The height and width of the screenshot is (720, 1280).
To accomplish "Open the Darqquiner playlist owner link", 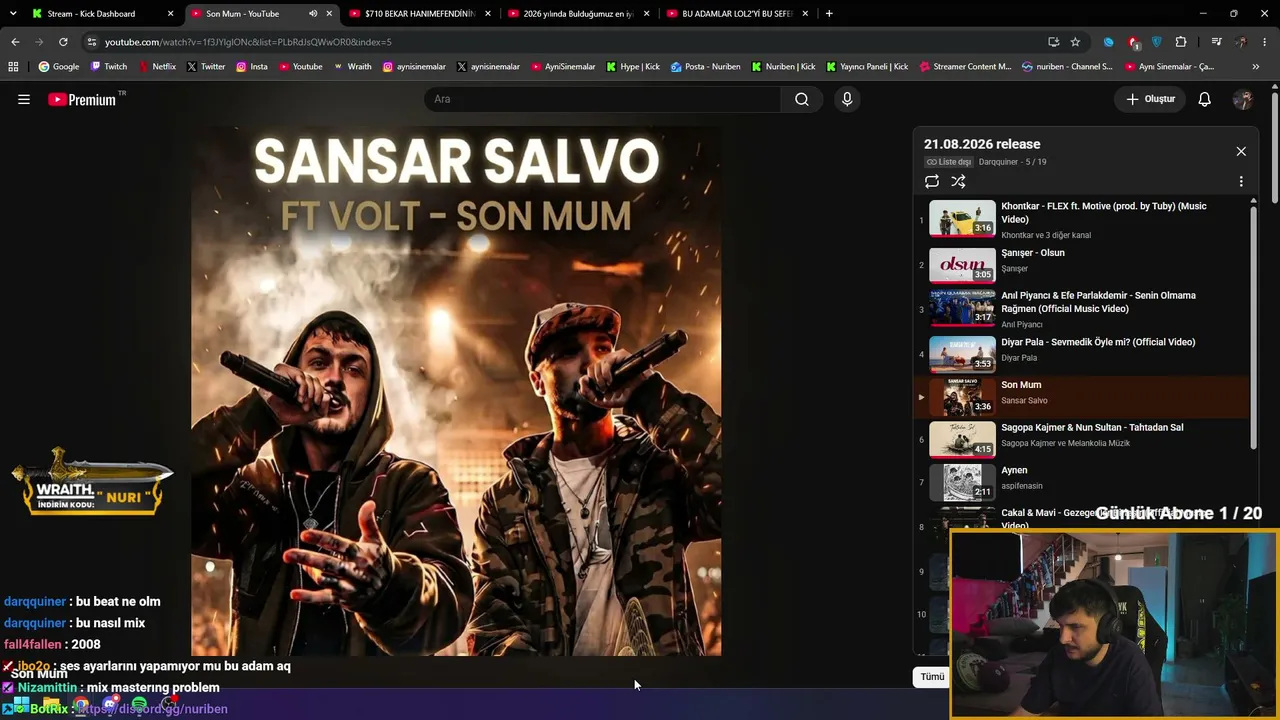I will pyautogui.click(x=998, y=162).
